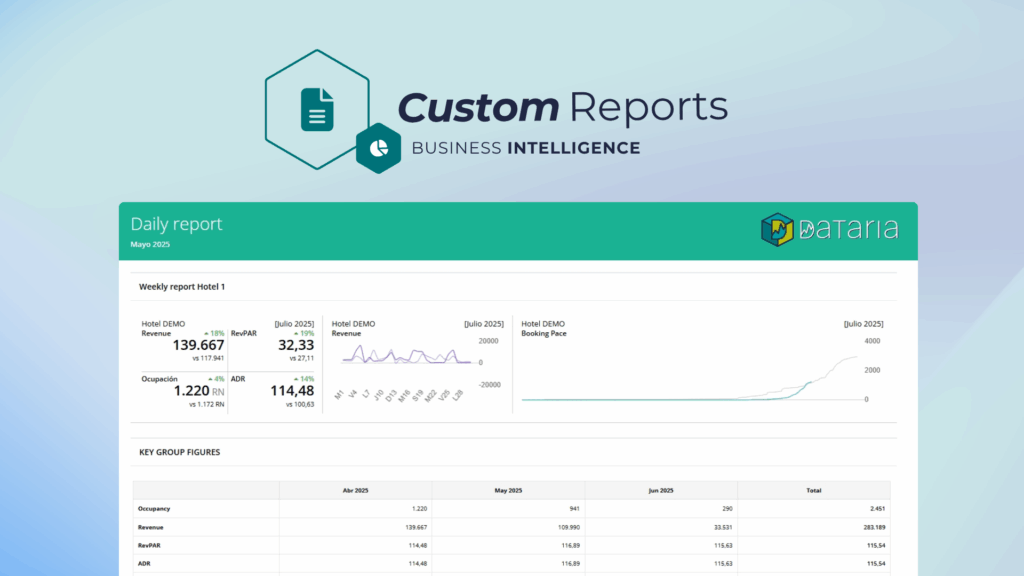The image size is (1024, 576).
Task: Select the "KEY GROUP FIGURES" heading
Action: 180,452
